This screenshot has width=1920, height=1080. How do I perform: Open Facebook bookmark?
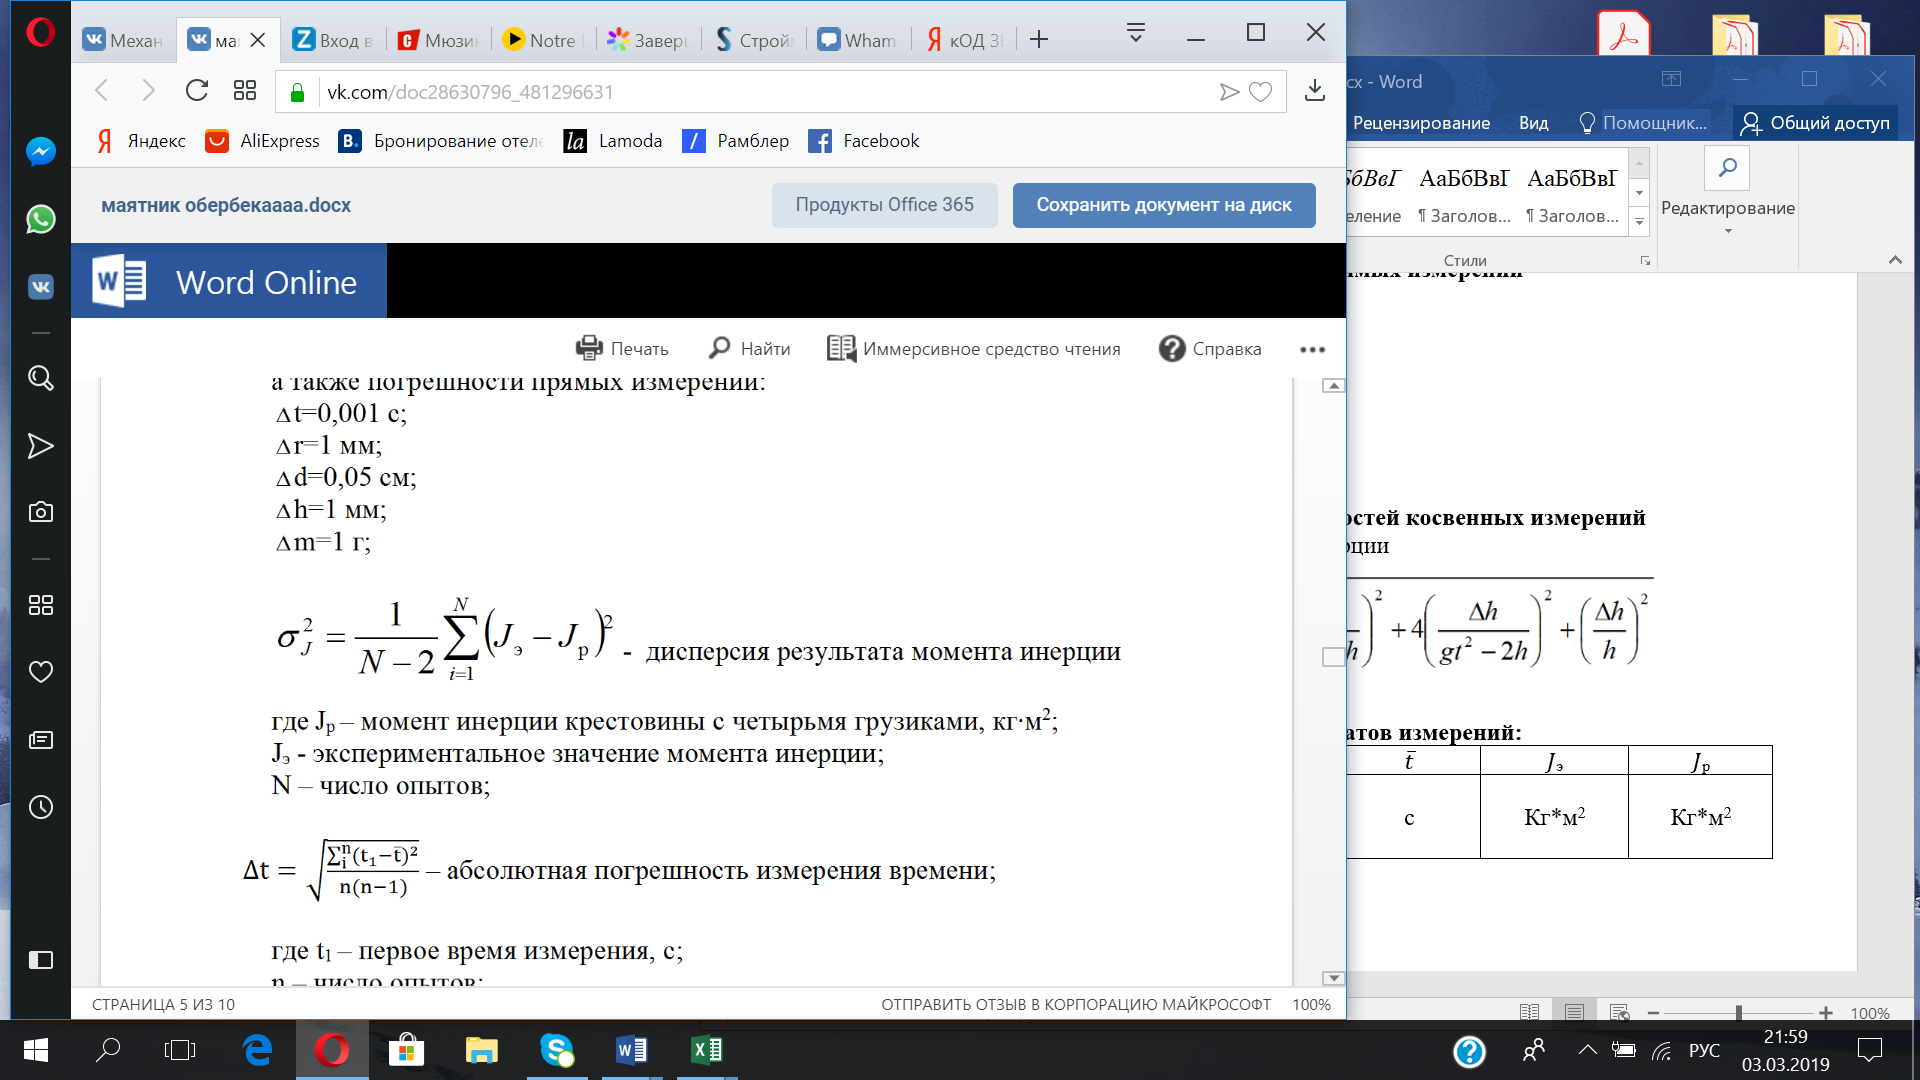point(864,141)
